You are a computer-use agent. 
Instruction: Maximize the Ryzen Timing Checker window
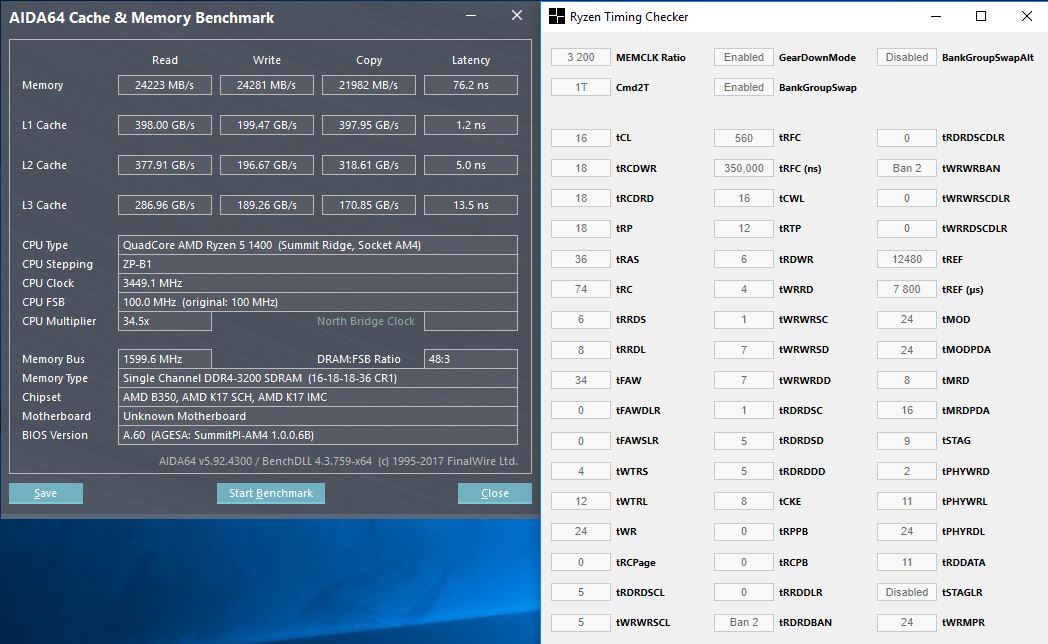tap(980, 16)
